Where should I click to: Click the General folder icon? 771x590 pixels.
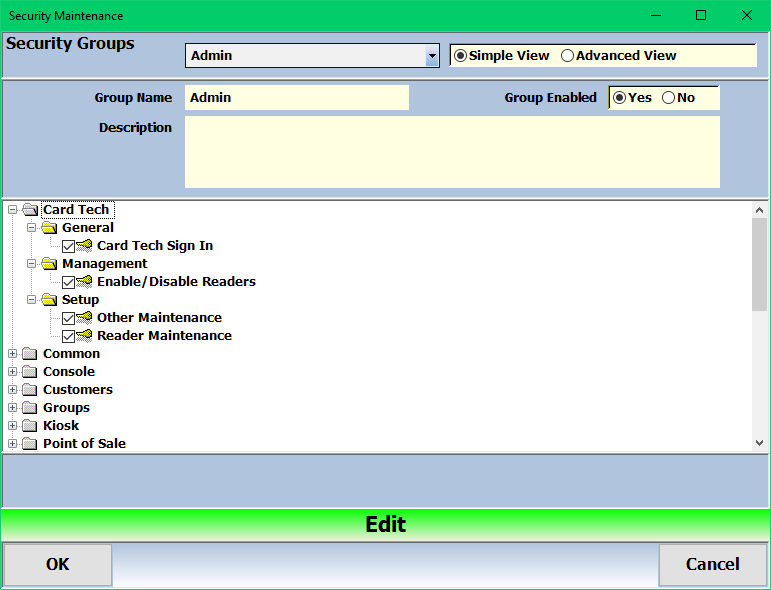49,228
